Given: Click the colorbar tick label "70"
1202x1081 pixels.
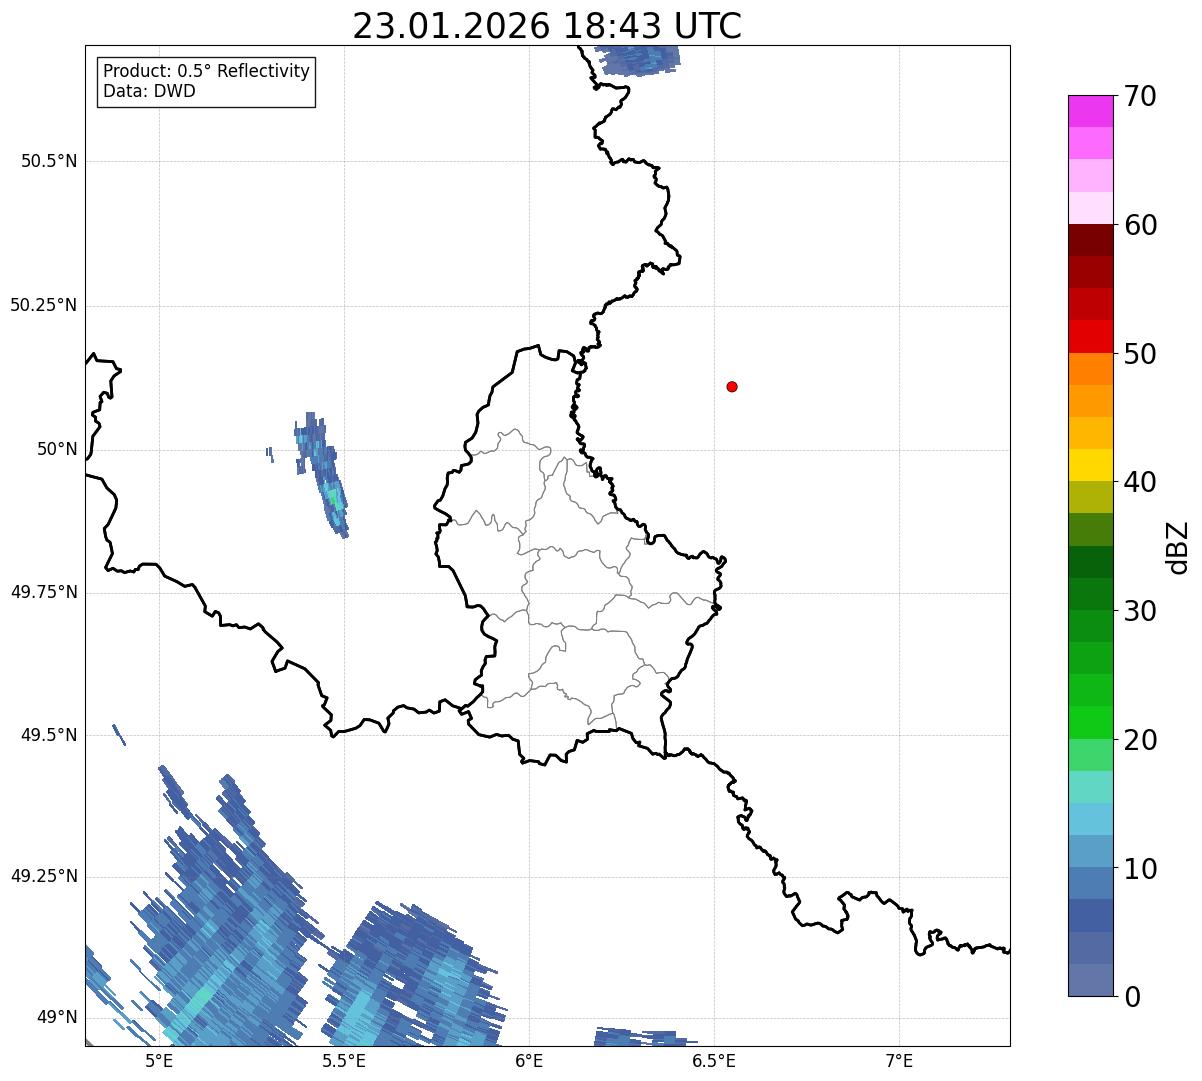Looking at the screenshot, I should pyautogui.click(x=1140, y=96).
